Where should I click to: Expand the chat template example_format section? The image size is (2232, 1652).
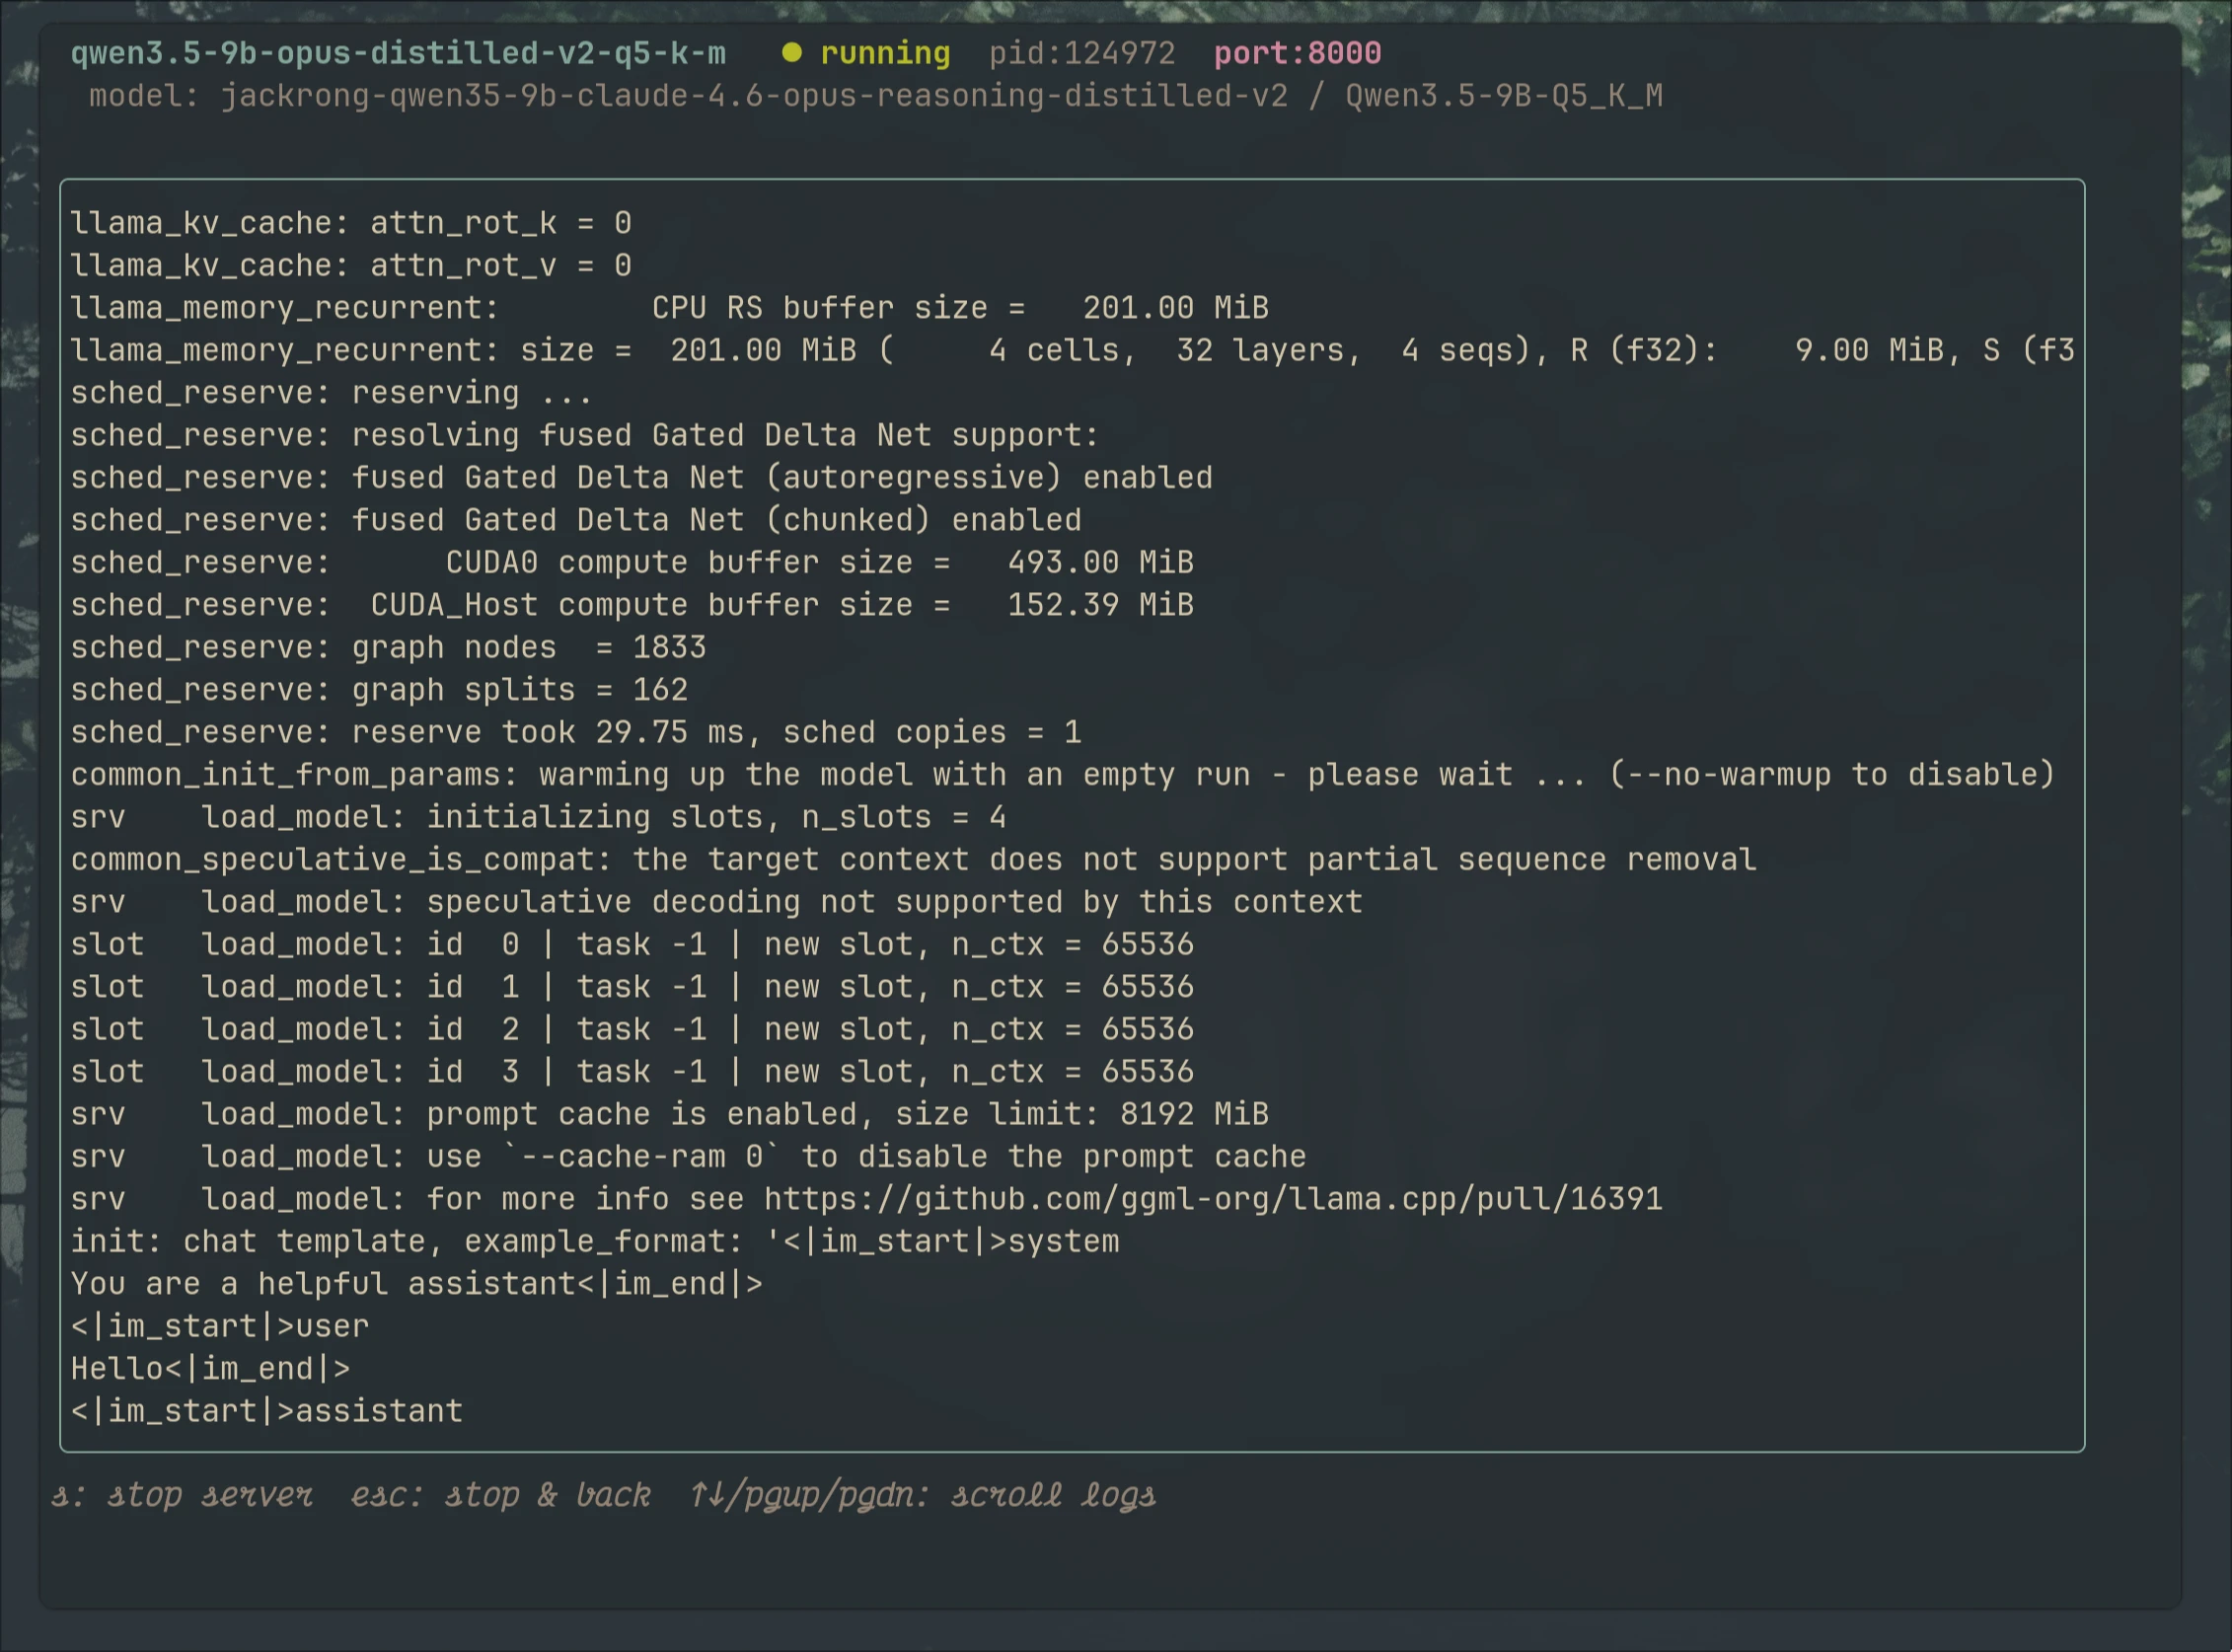pyautogui.click(x=595, y=1240)
